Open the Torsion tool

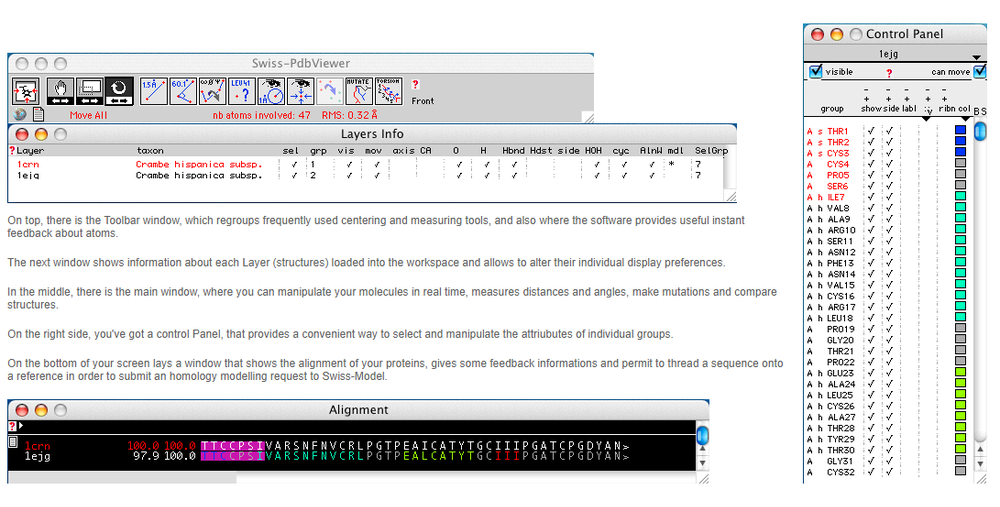click(x=388, y=91)
